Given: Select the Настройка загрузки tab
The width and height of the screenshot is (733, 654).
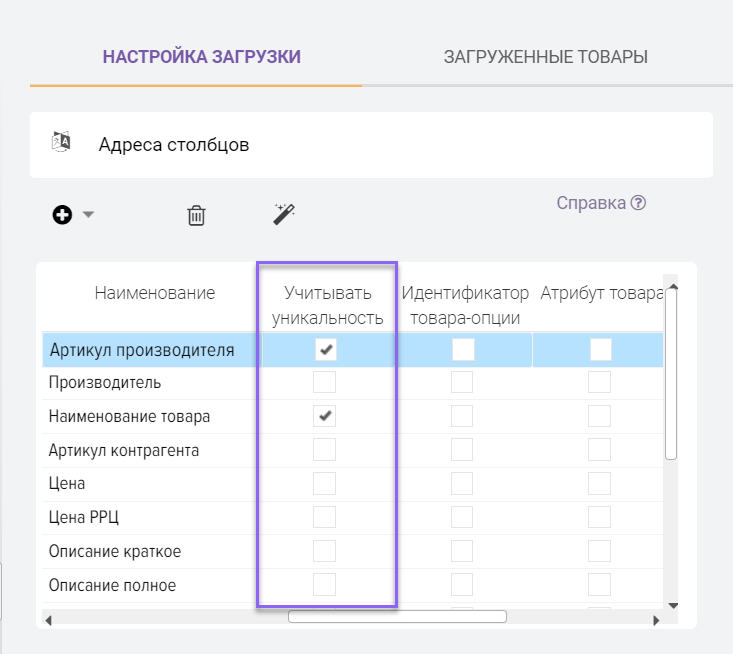Looking at the screenshot, I should tap(202, 57).
